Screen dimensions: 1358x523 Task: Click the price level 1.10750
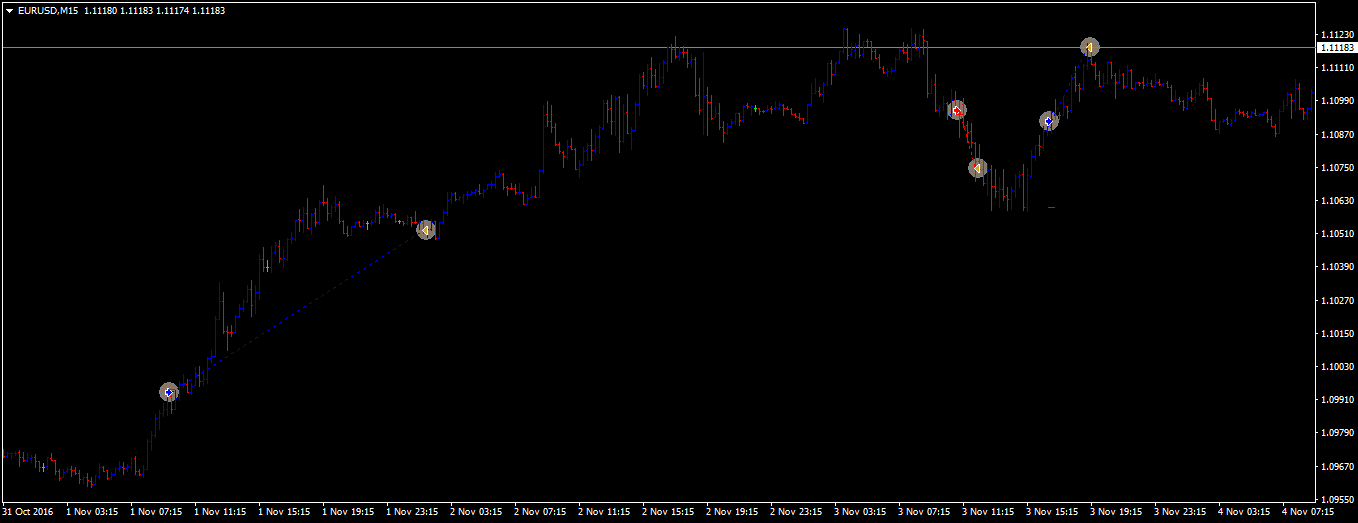1337,167
